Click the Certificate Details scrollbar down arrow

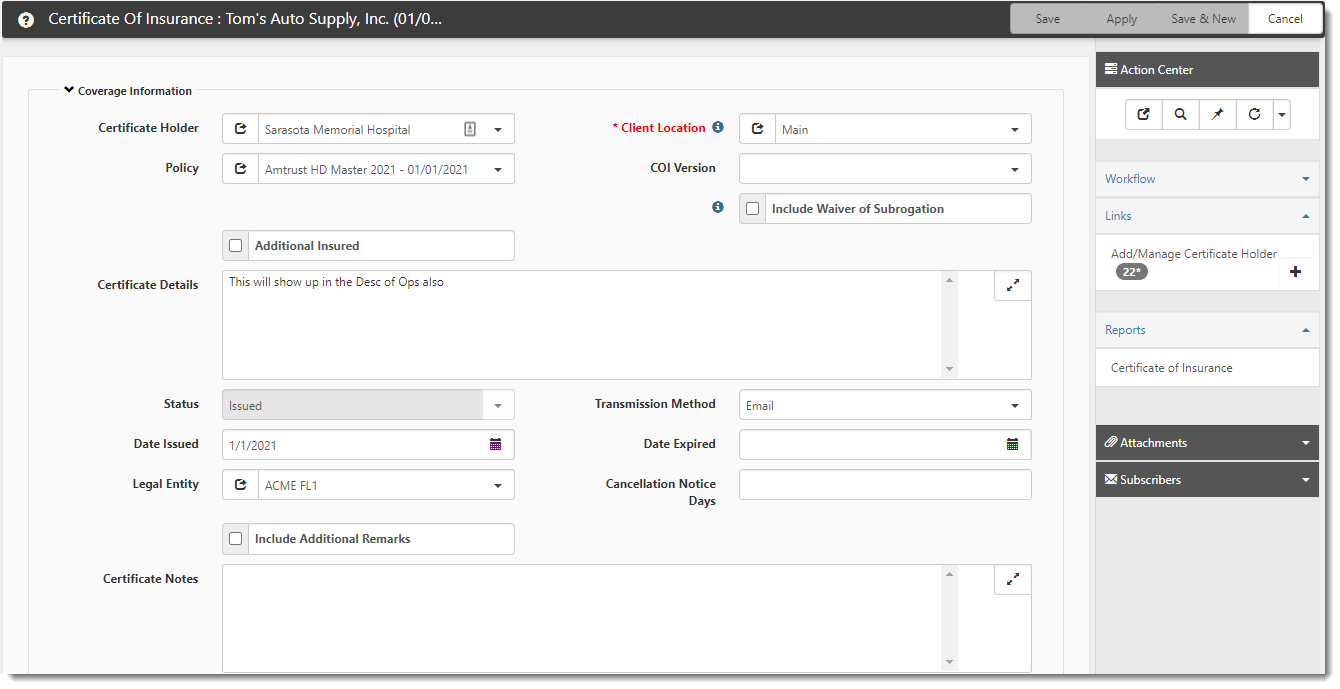pyautogui.click(x=949, y=369)
